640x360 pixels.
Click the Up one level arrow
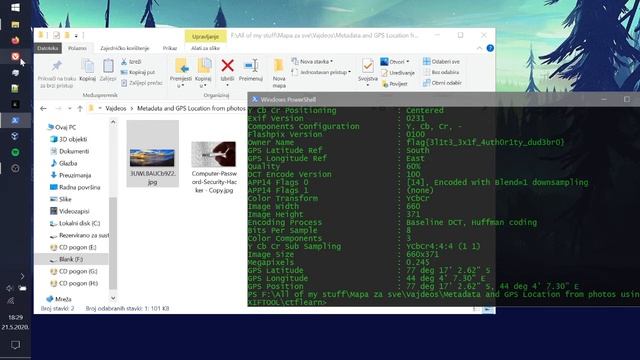point(80,108)
